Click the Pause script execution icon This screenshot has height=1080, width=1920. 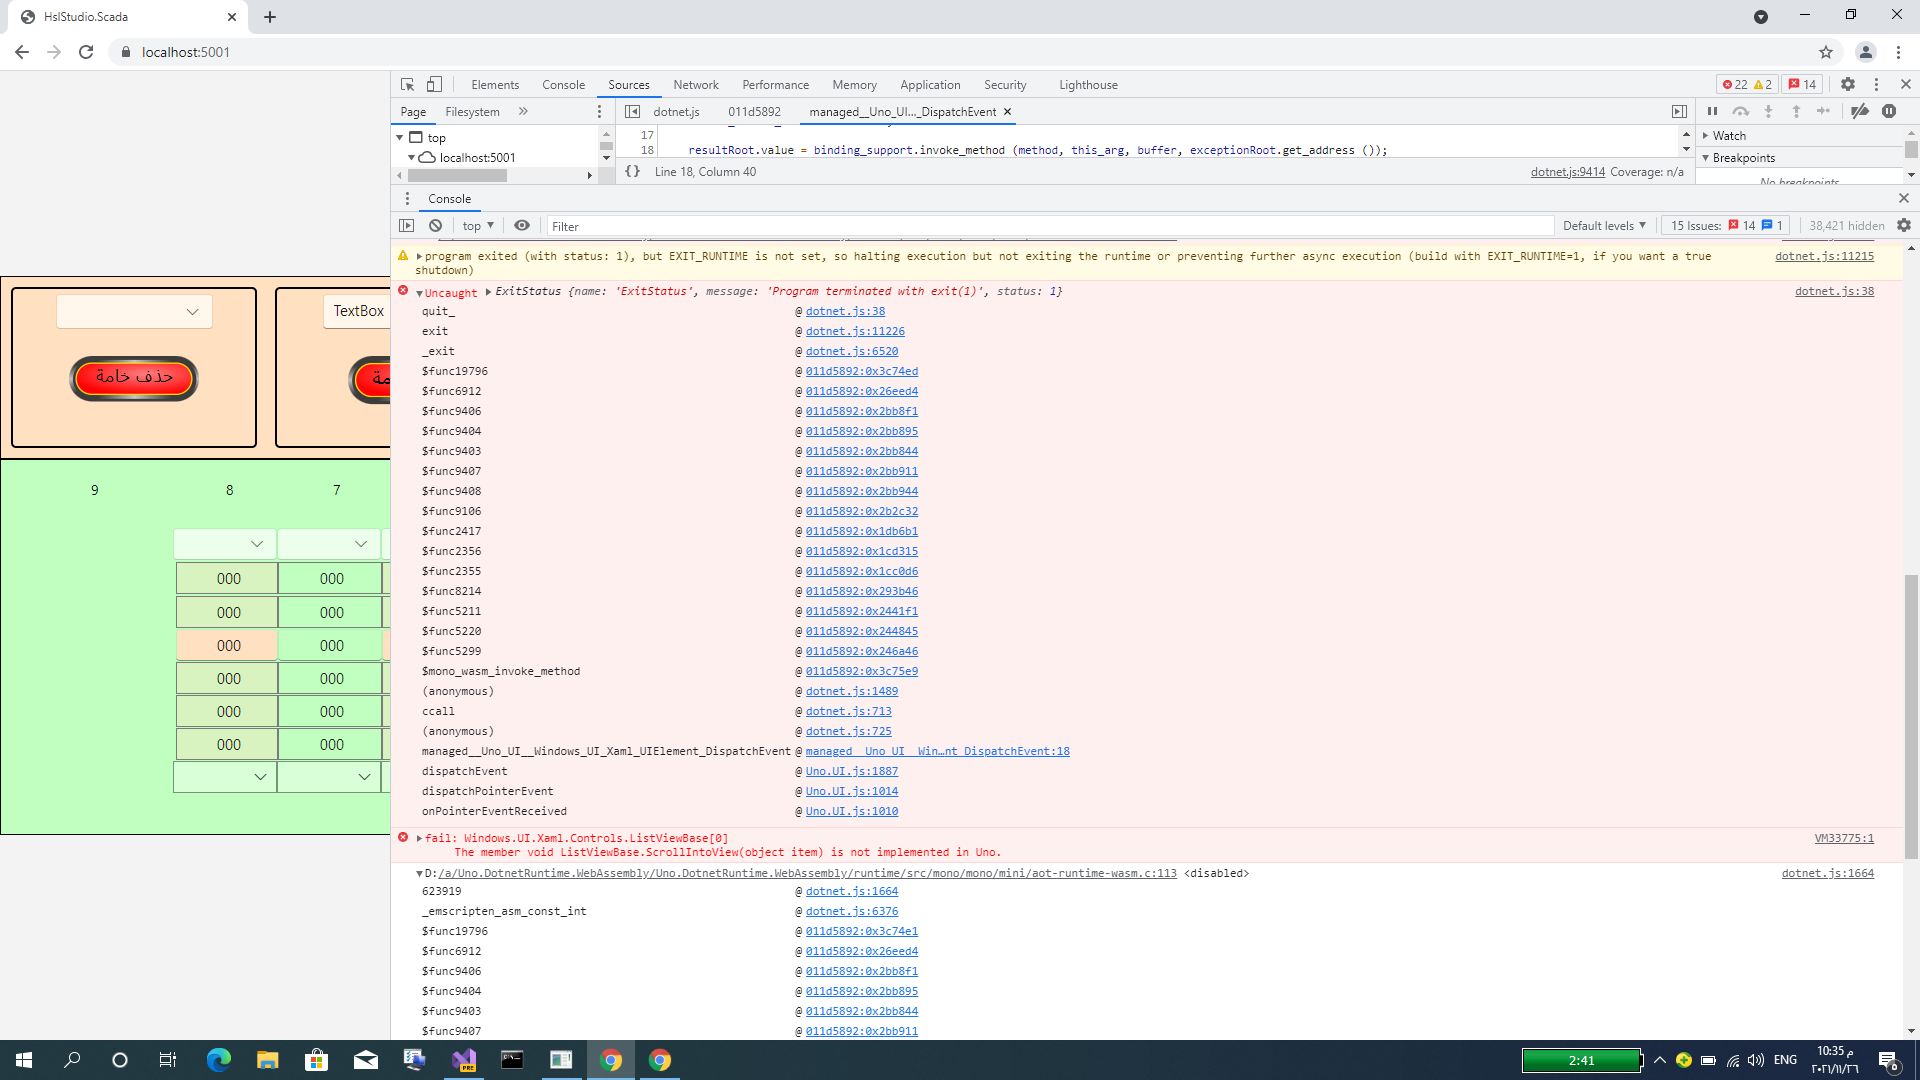click(x=1714, y=111)
